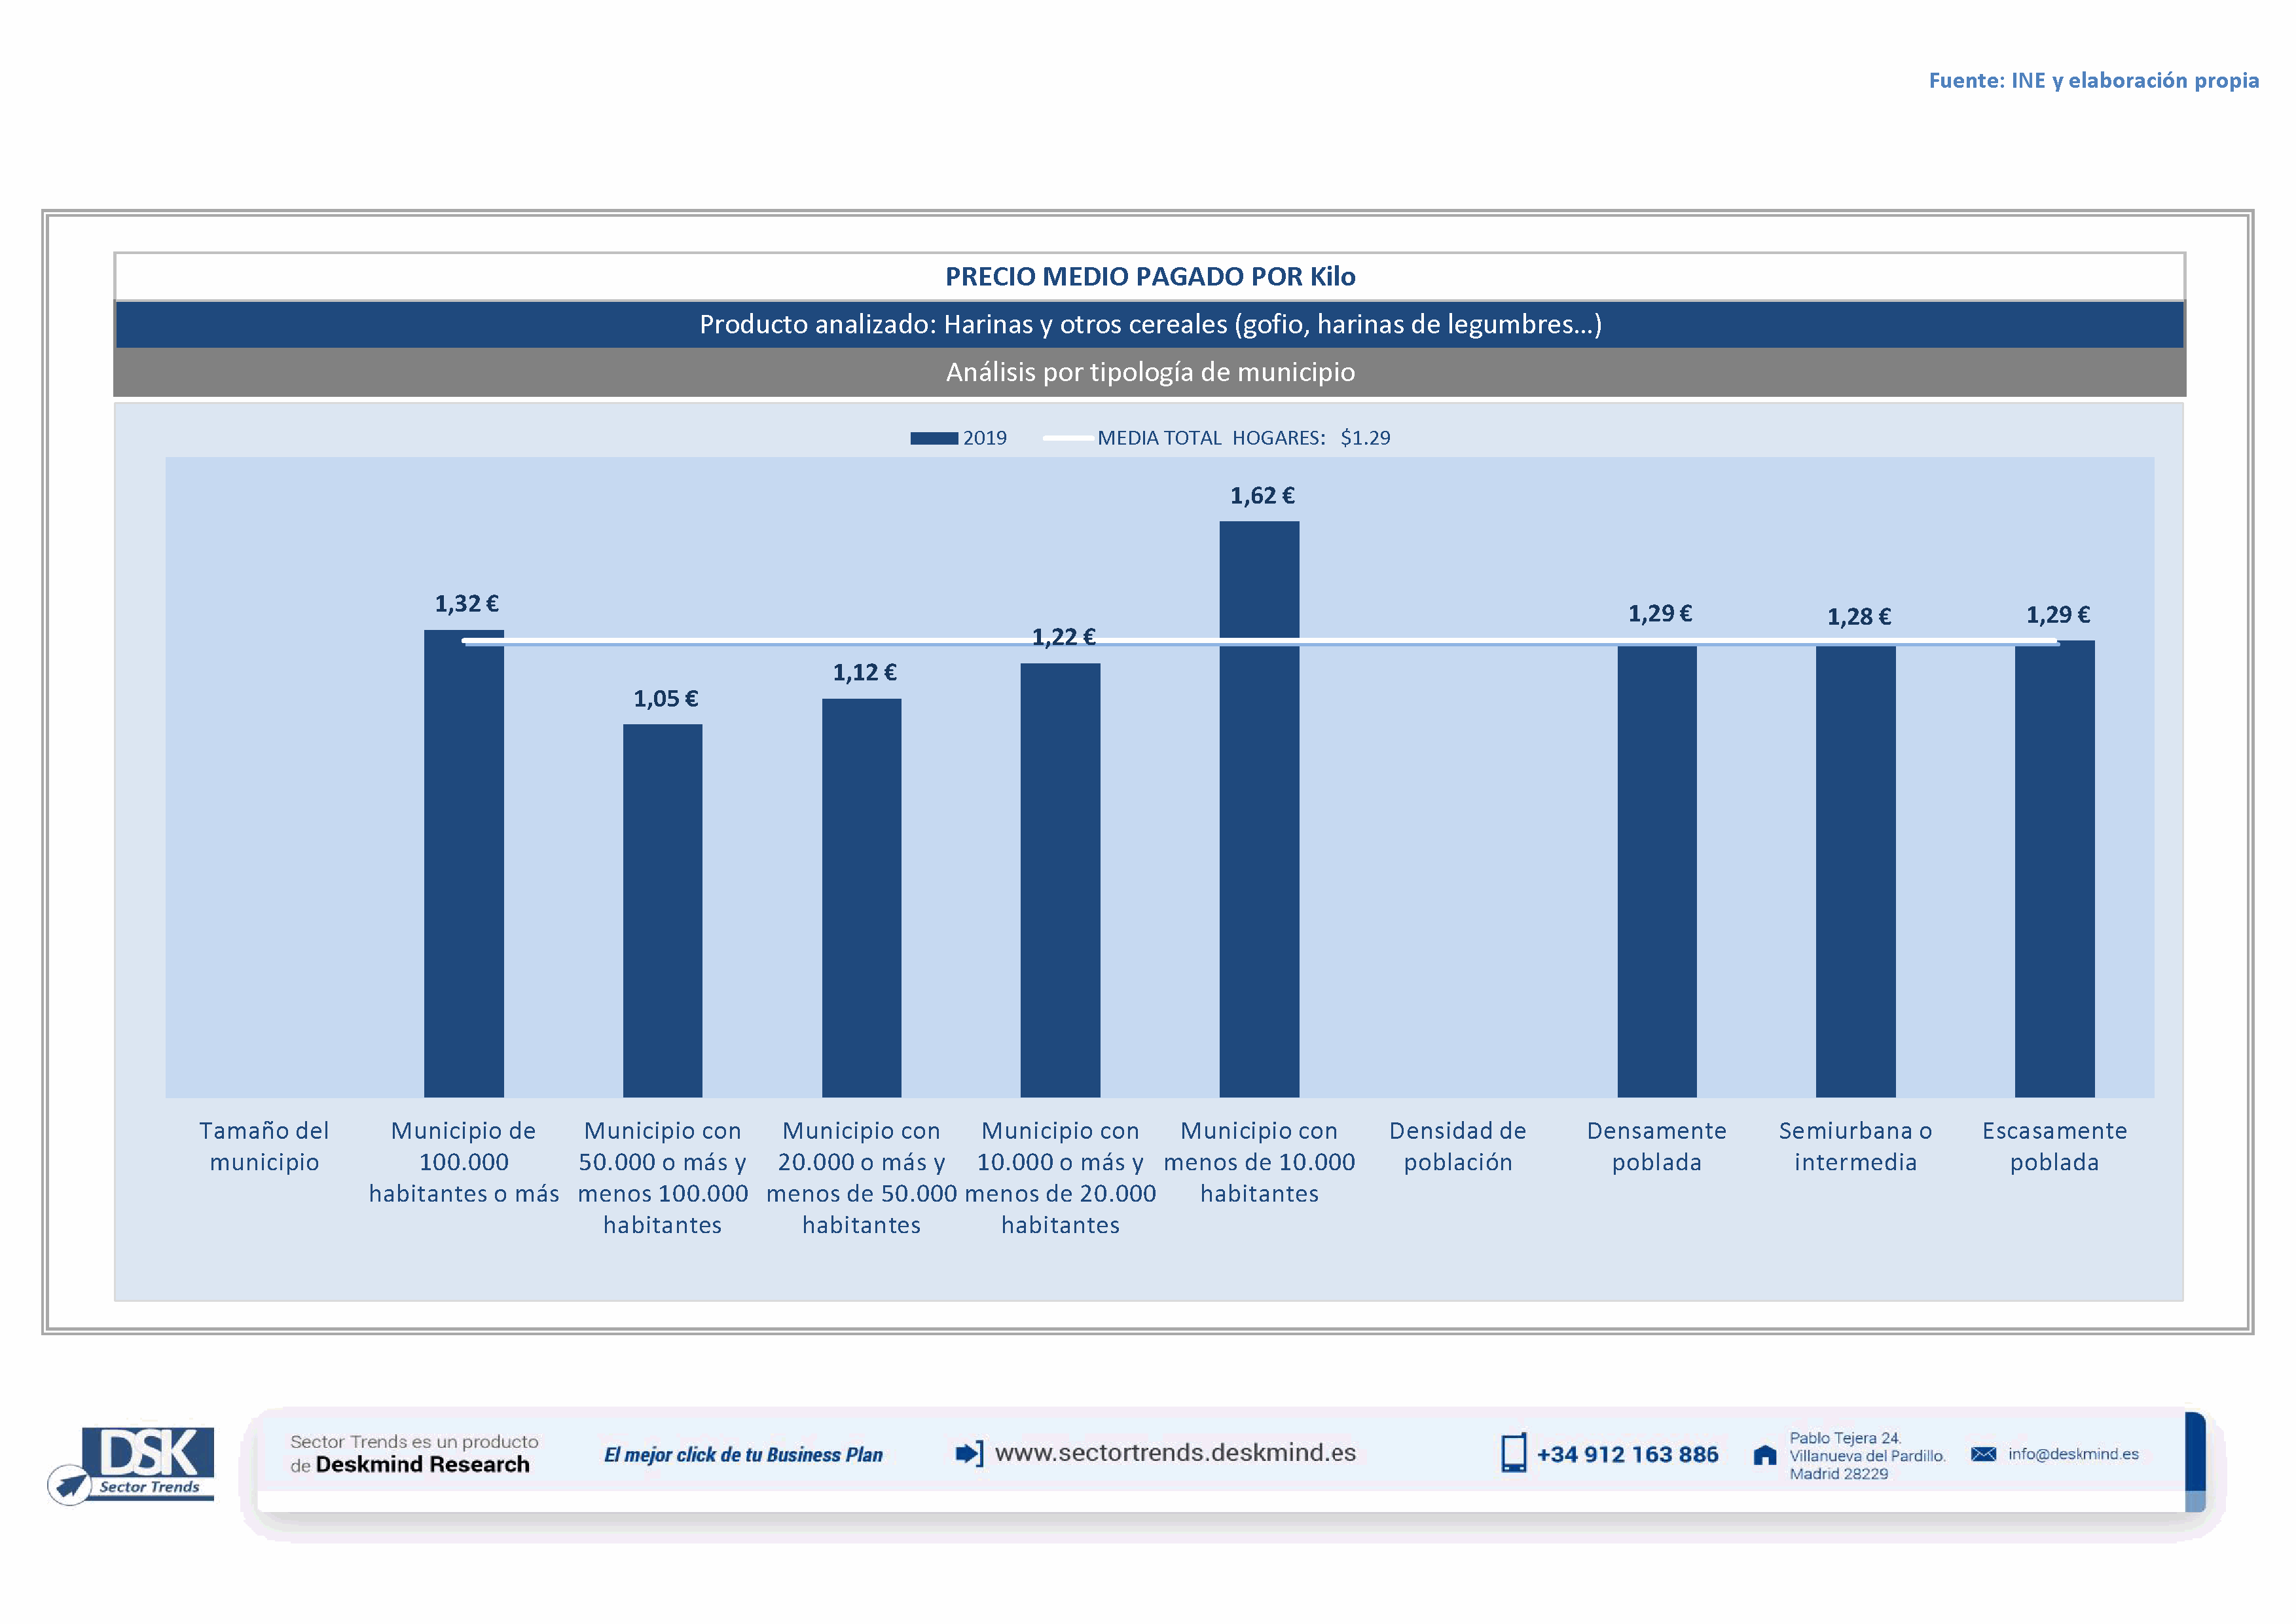Click the phone number +34 912 163 886
Image resolution: width=2296 pixels, height=1624 pixels.
(x=1627, y=1455)
